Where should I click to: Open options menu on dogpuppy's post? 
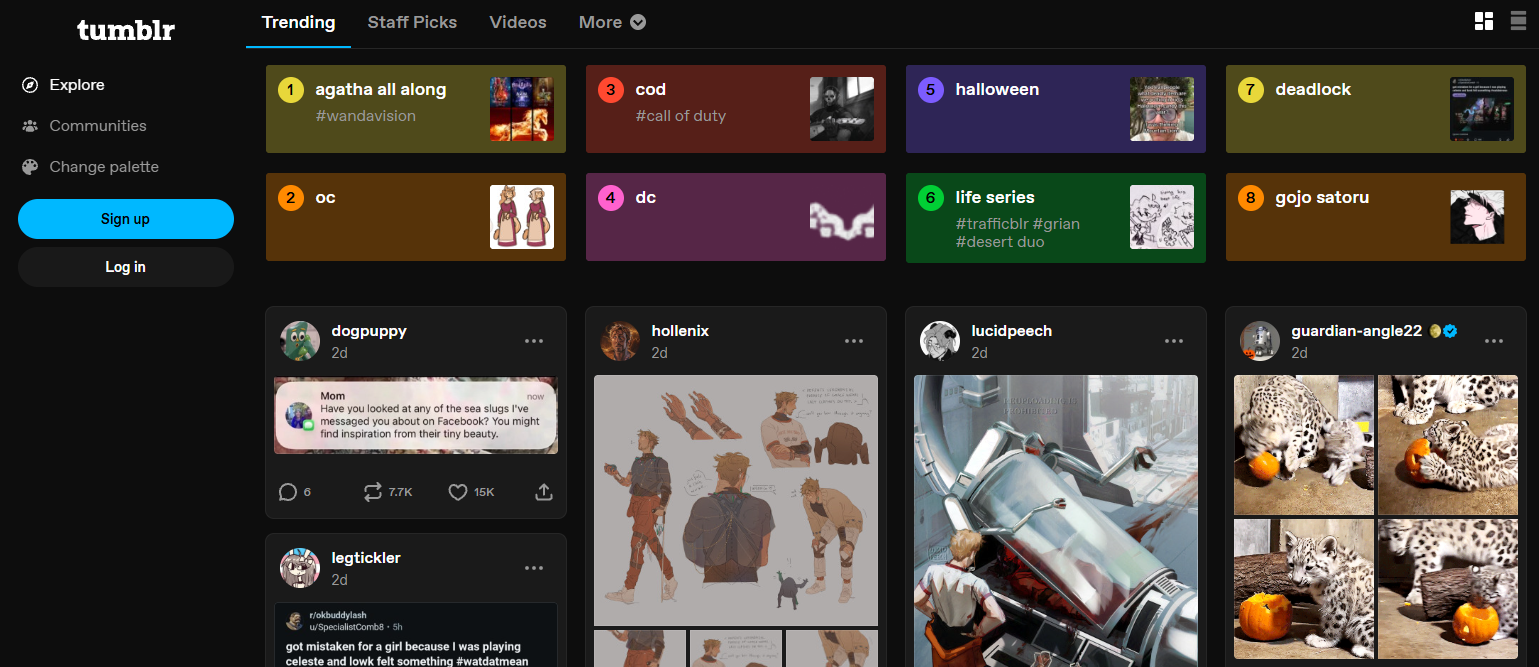534,341
